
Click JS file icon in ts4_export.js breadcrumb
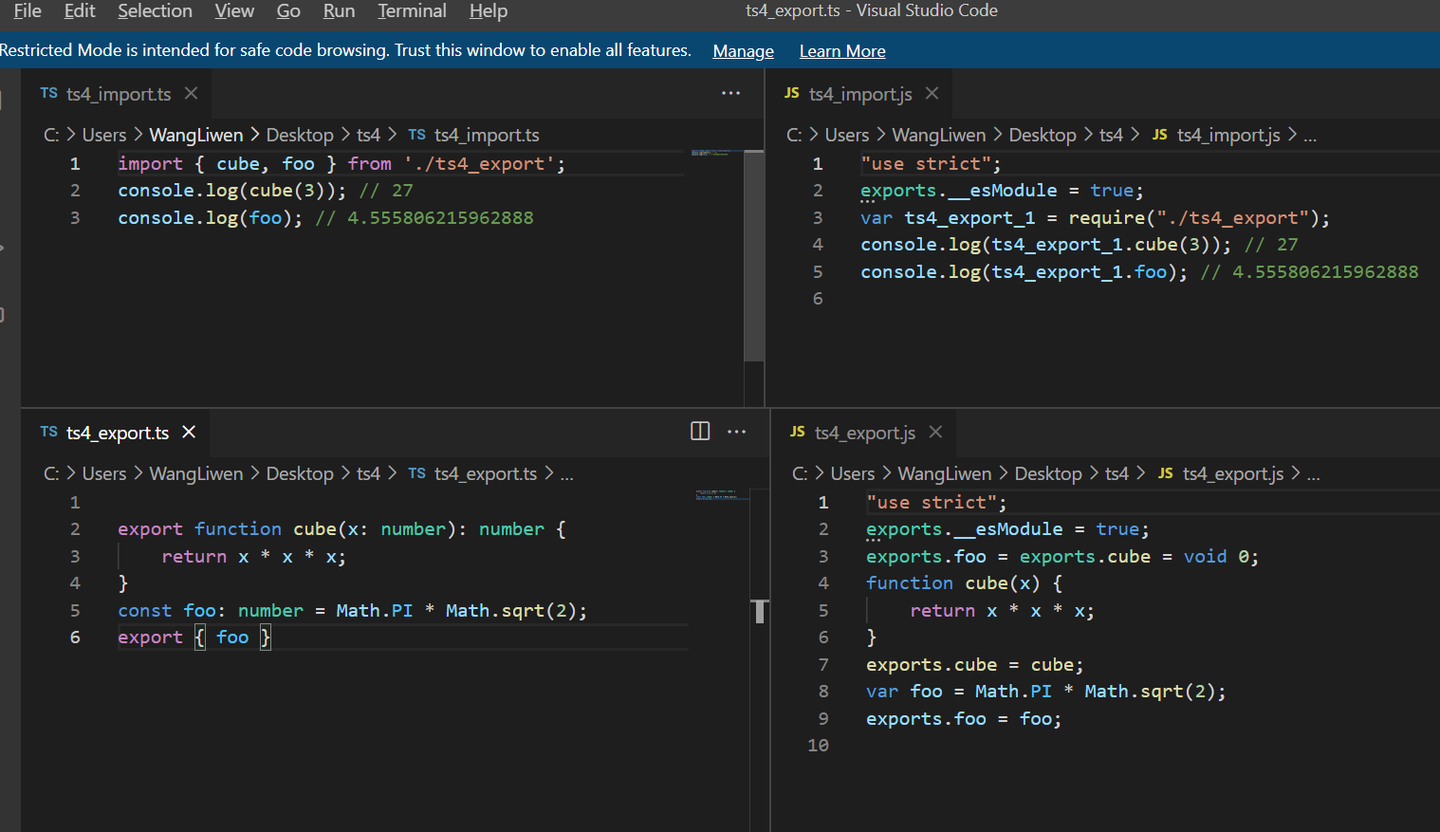coord(1165,474)
